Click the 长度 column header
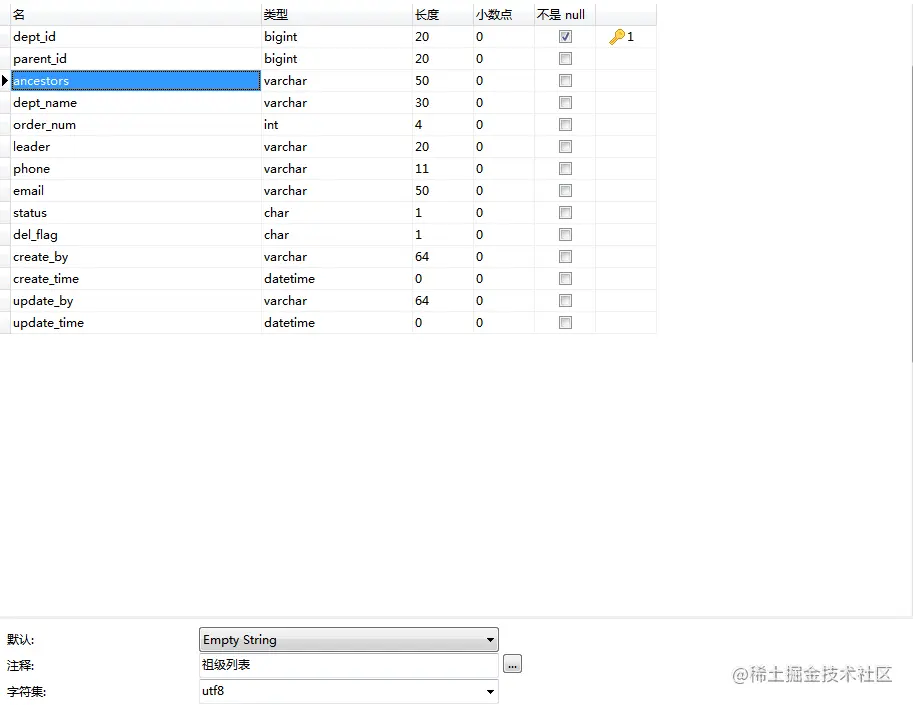Image resolution: width=913 pixels, height=705 pixels. tap(443, 15)
